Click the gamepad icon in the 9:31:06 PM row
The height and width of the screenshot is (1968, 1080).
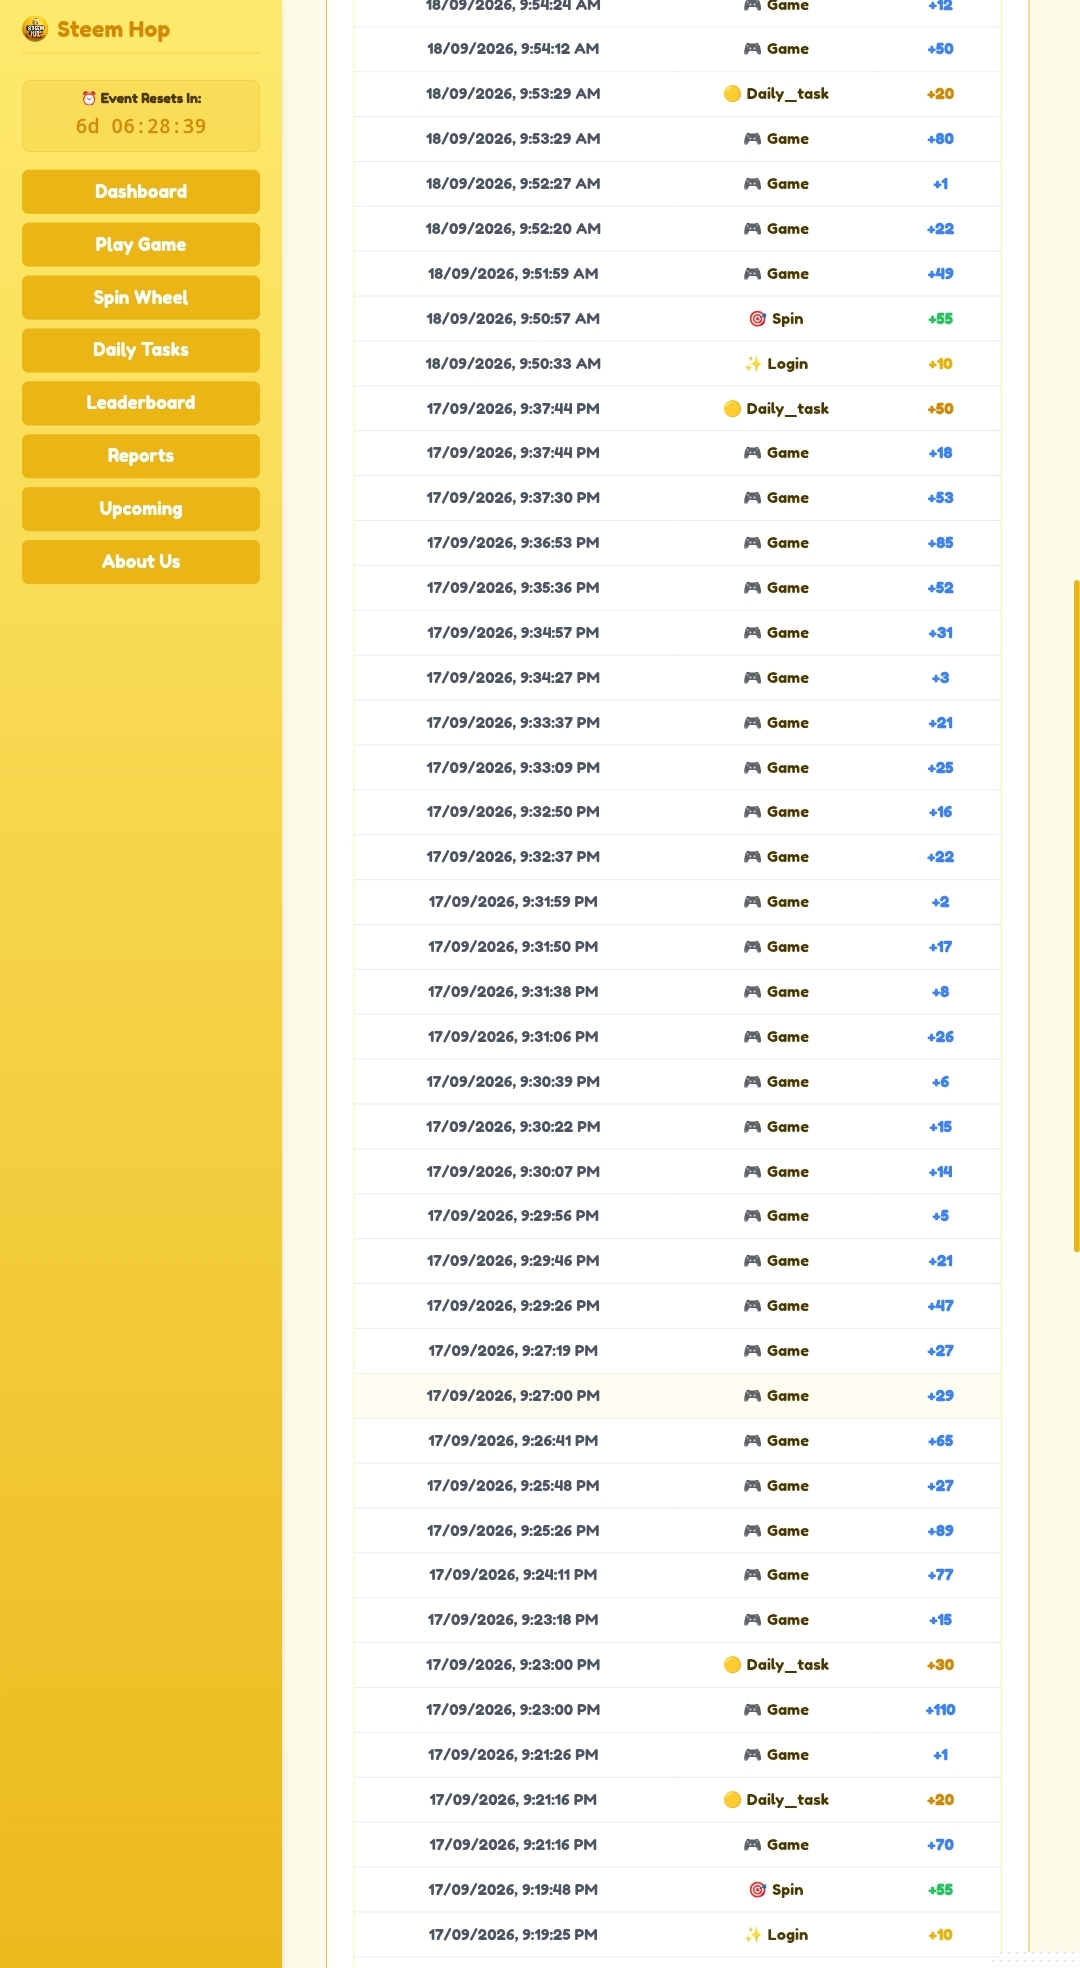(752, 1036)
